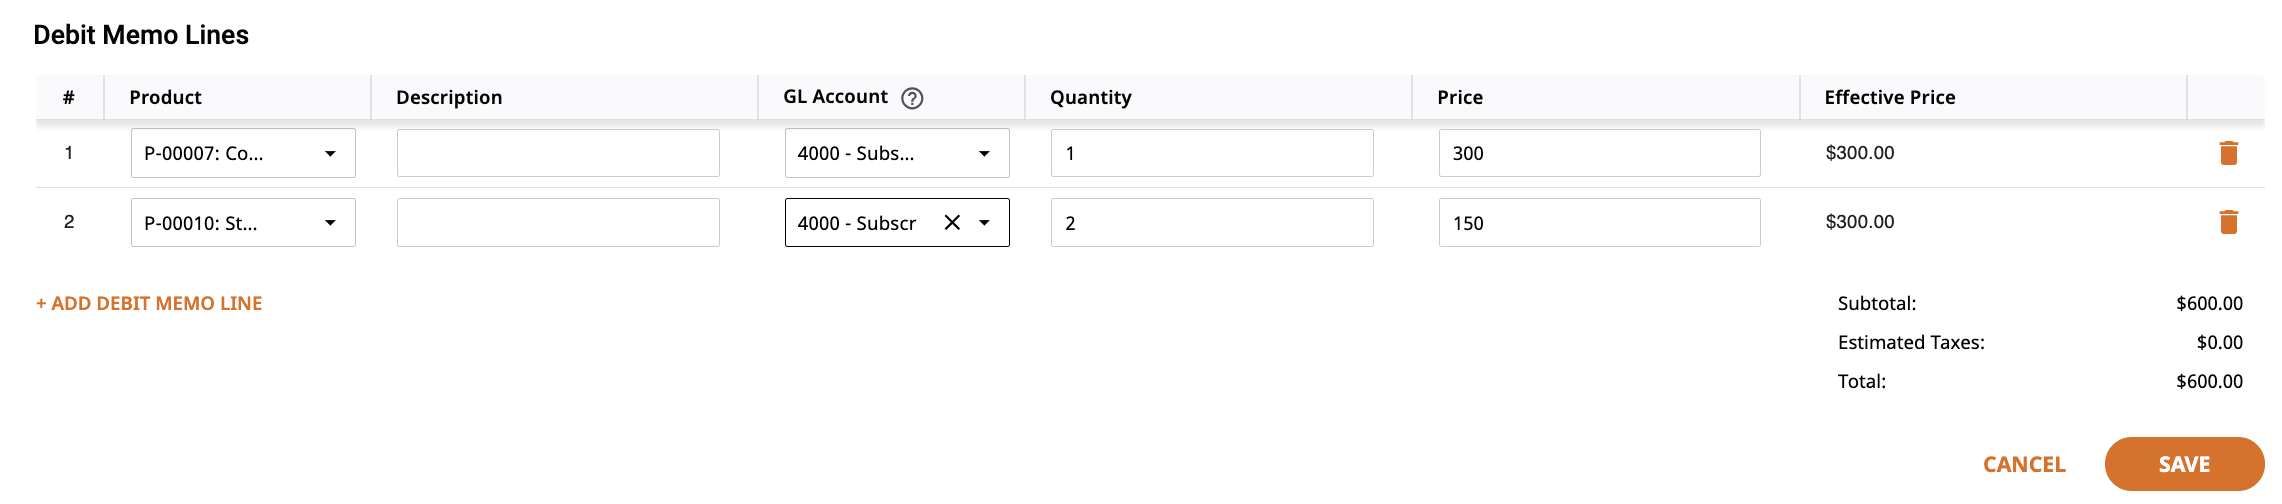Focus the Description field in line 2

[558, 222]
